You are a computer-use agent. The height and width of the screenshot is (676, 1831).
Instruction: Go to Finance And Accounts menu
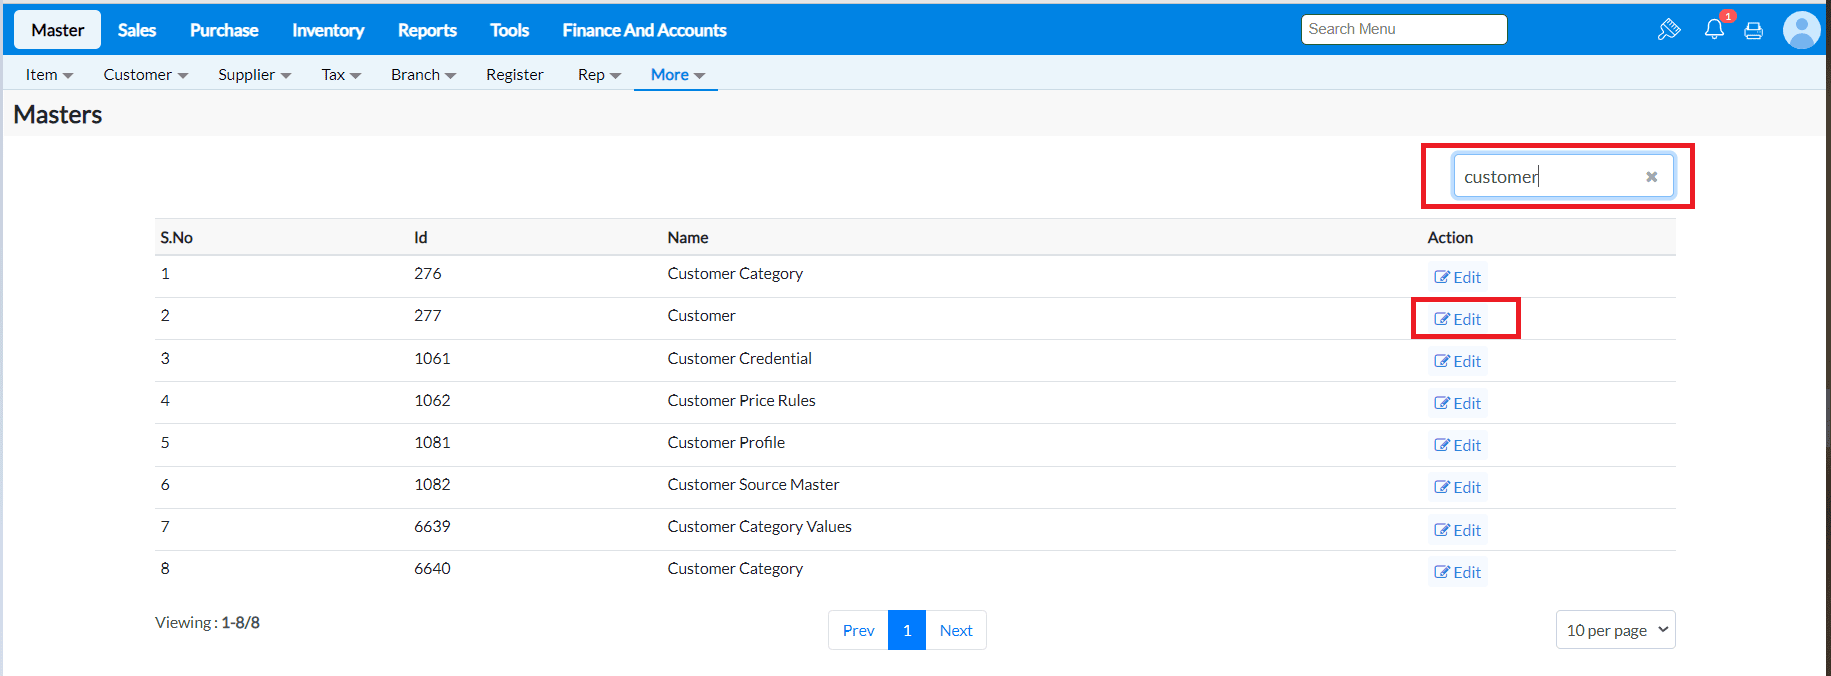(x=644, y=30)
